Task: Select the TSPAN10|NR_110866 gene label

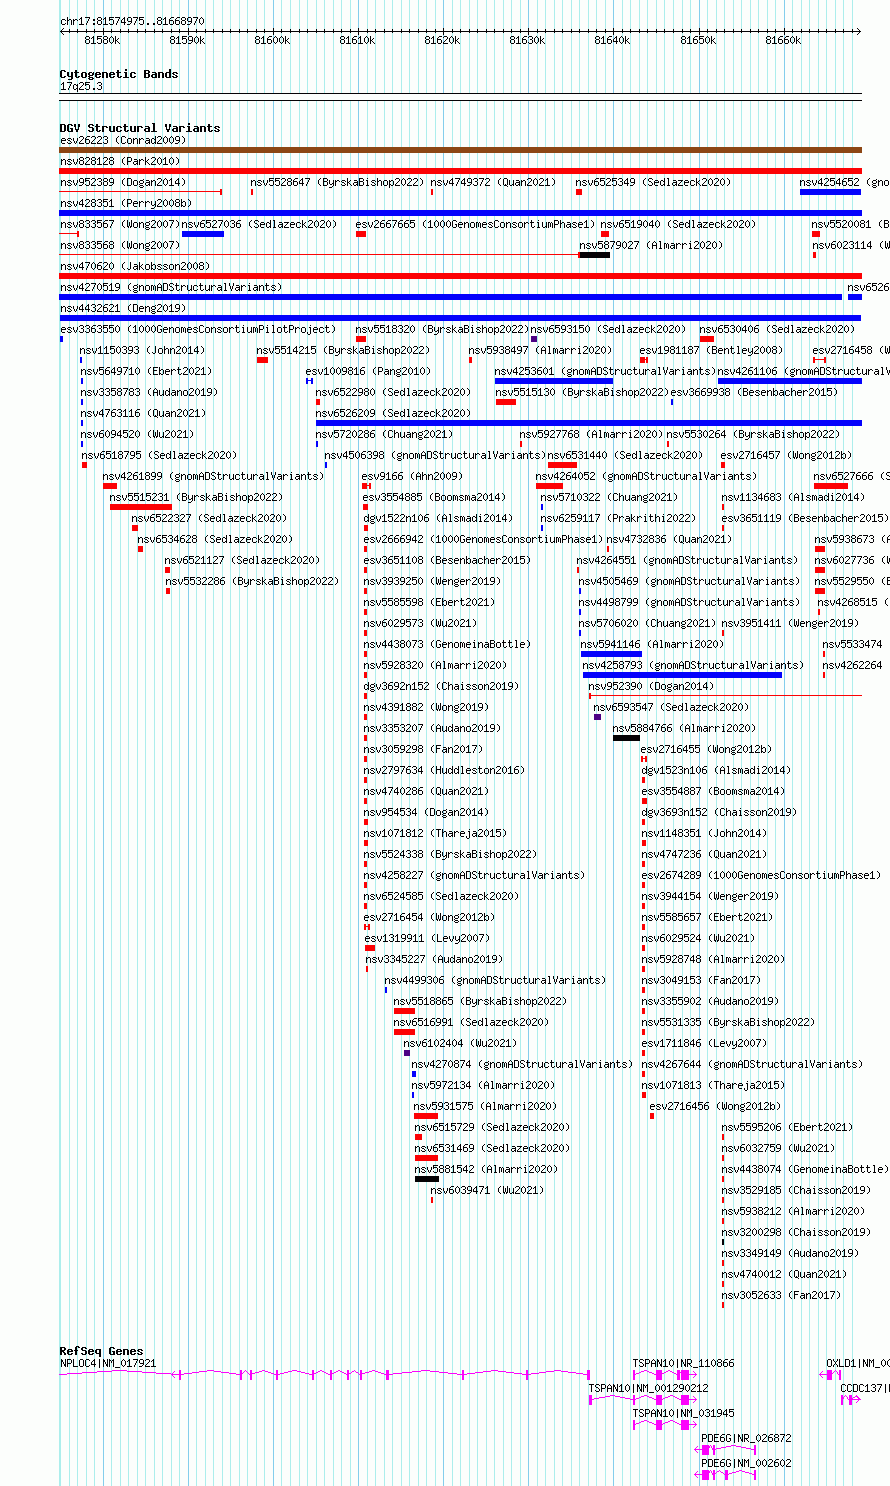Action: [683, 1363]
